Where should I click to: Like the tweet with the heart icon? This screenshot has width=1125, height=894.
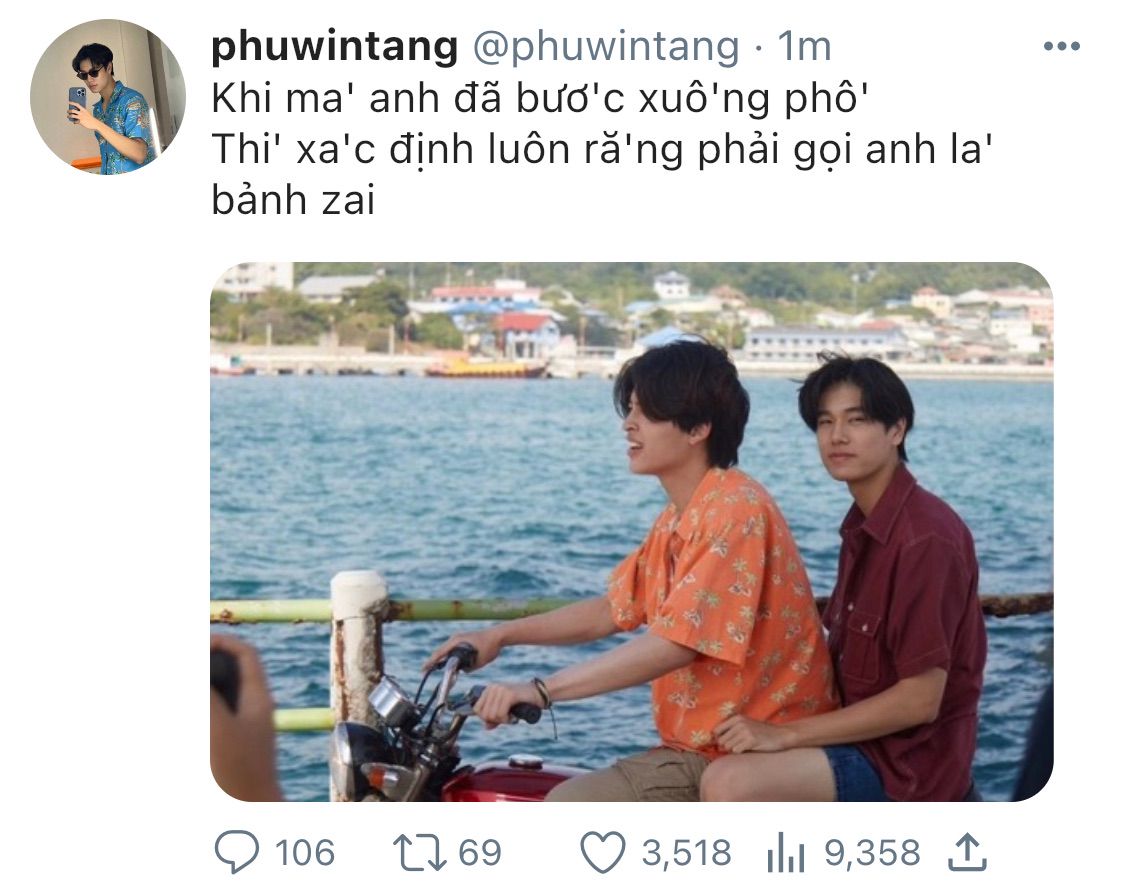(602, 852)
